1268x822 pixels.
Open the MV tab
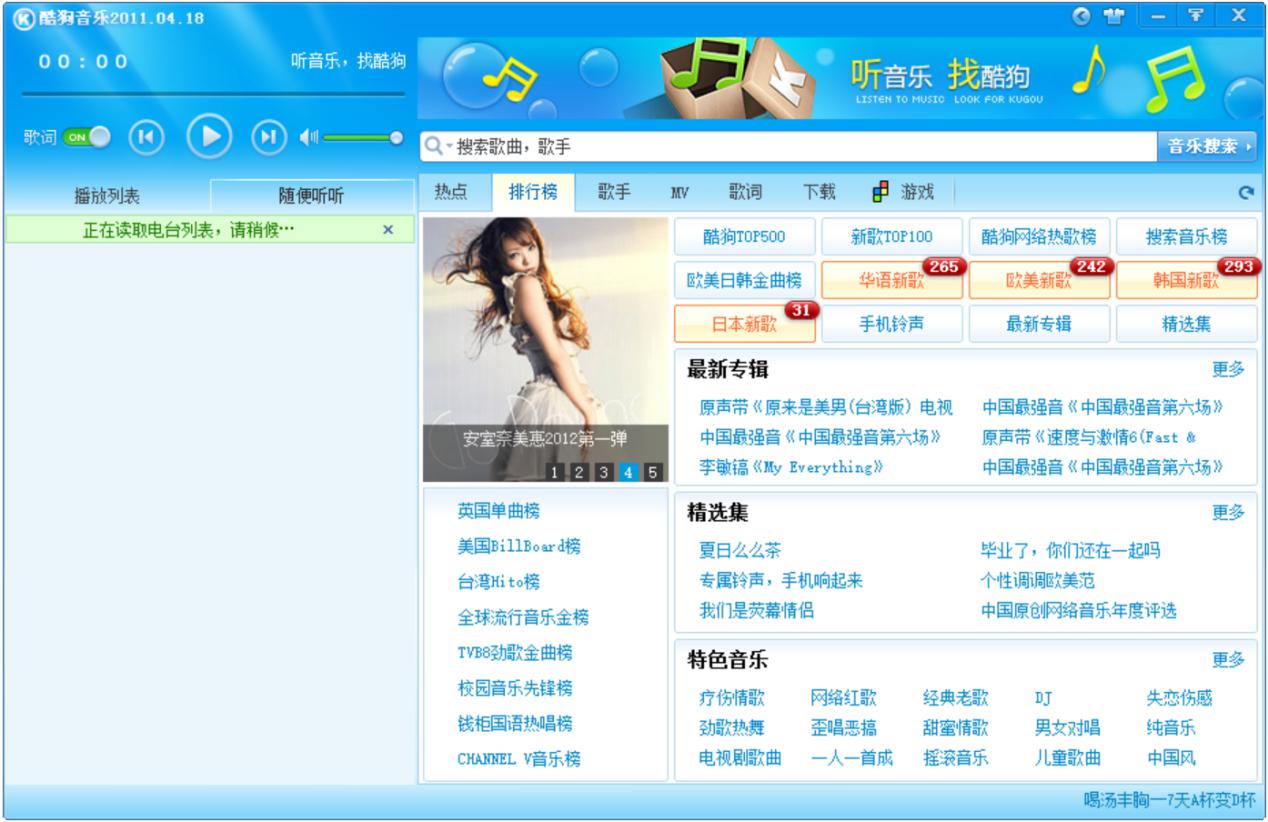[x=679, y=192]
